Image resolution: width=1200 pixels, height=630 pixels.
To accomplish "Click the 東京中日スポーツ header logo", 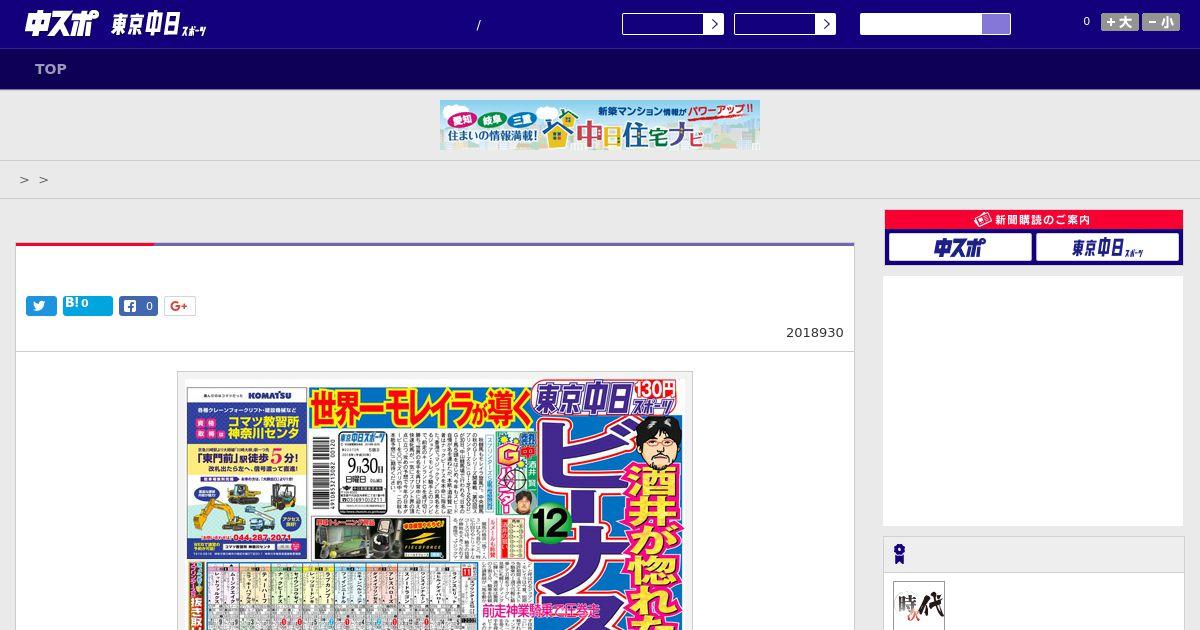I will [x=159, y=24].
